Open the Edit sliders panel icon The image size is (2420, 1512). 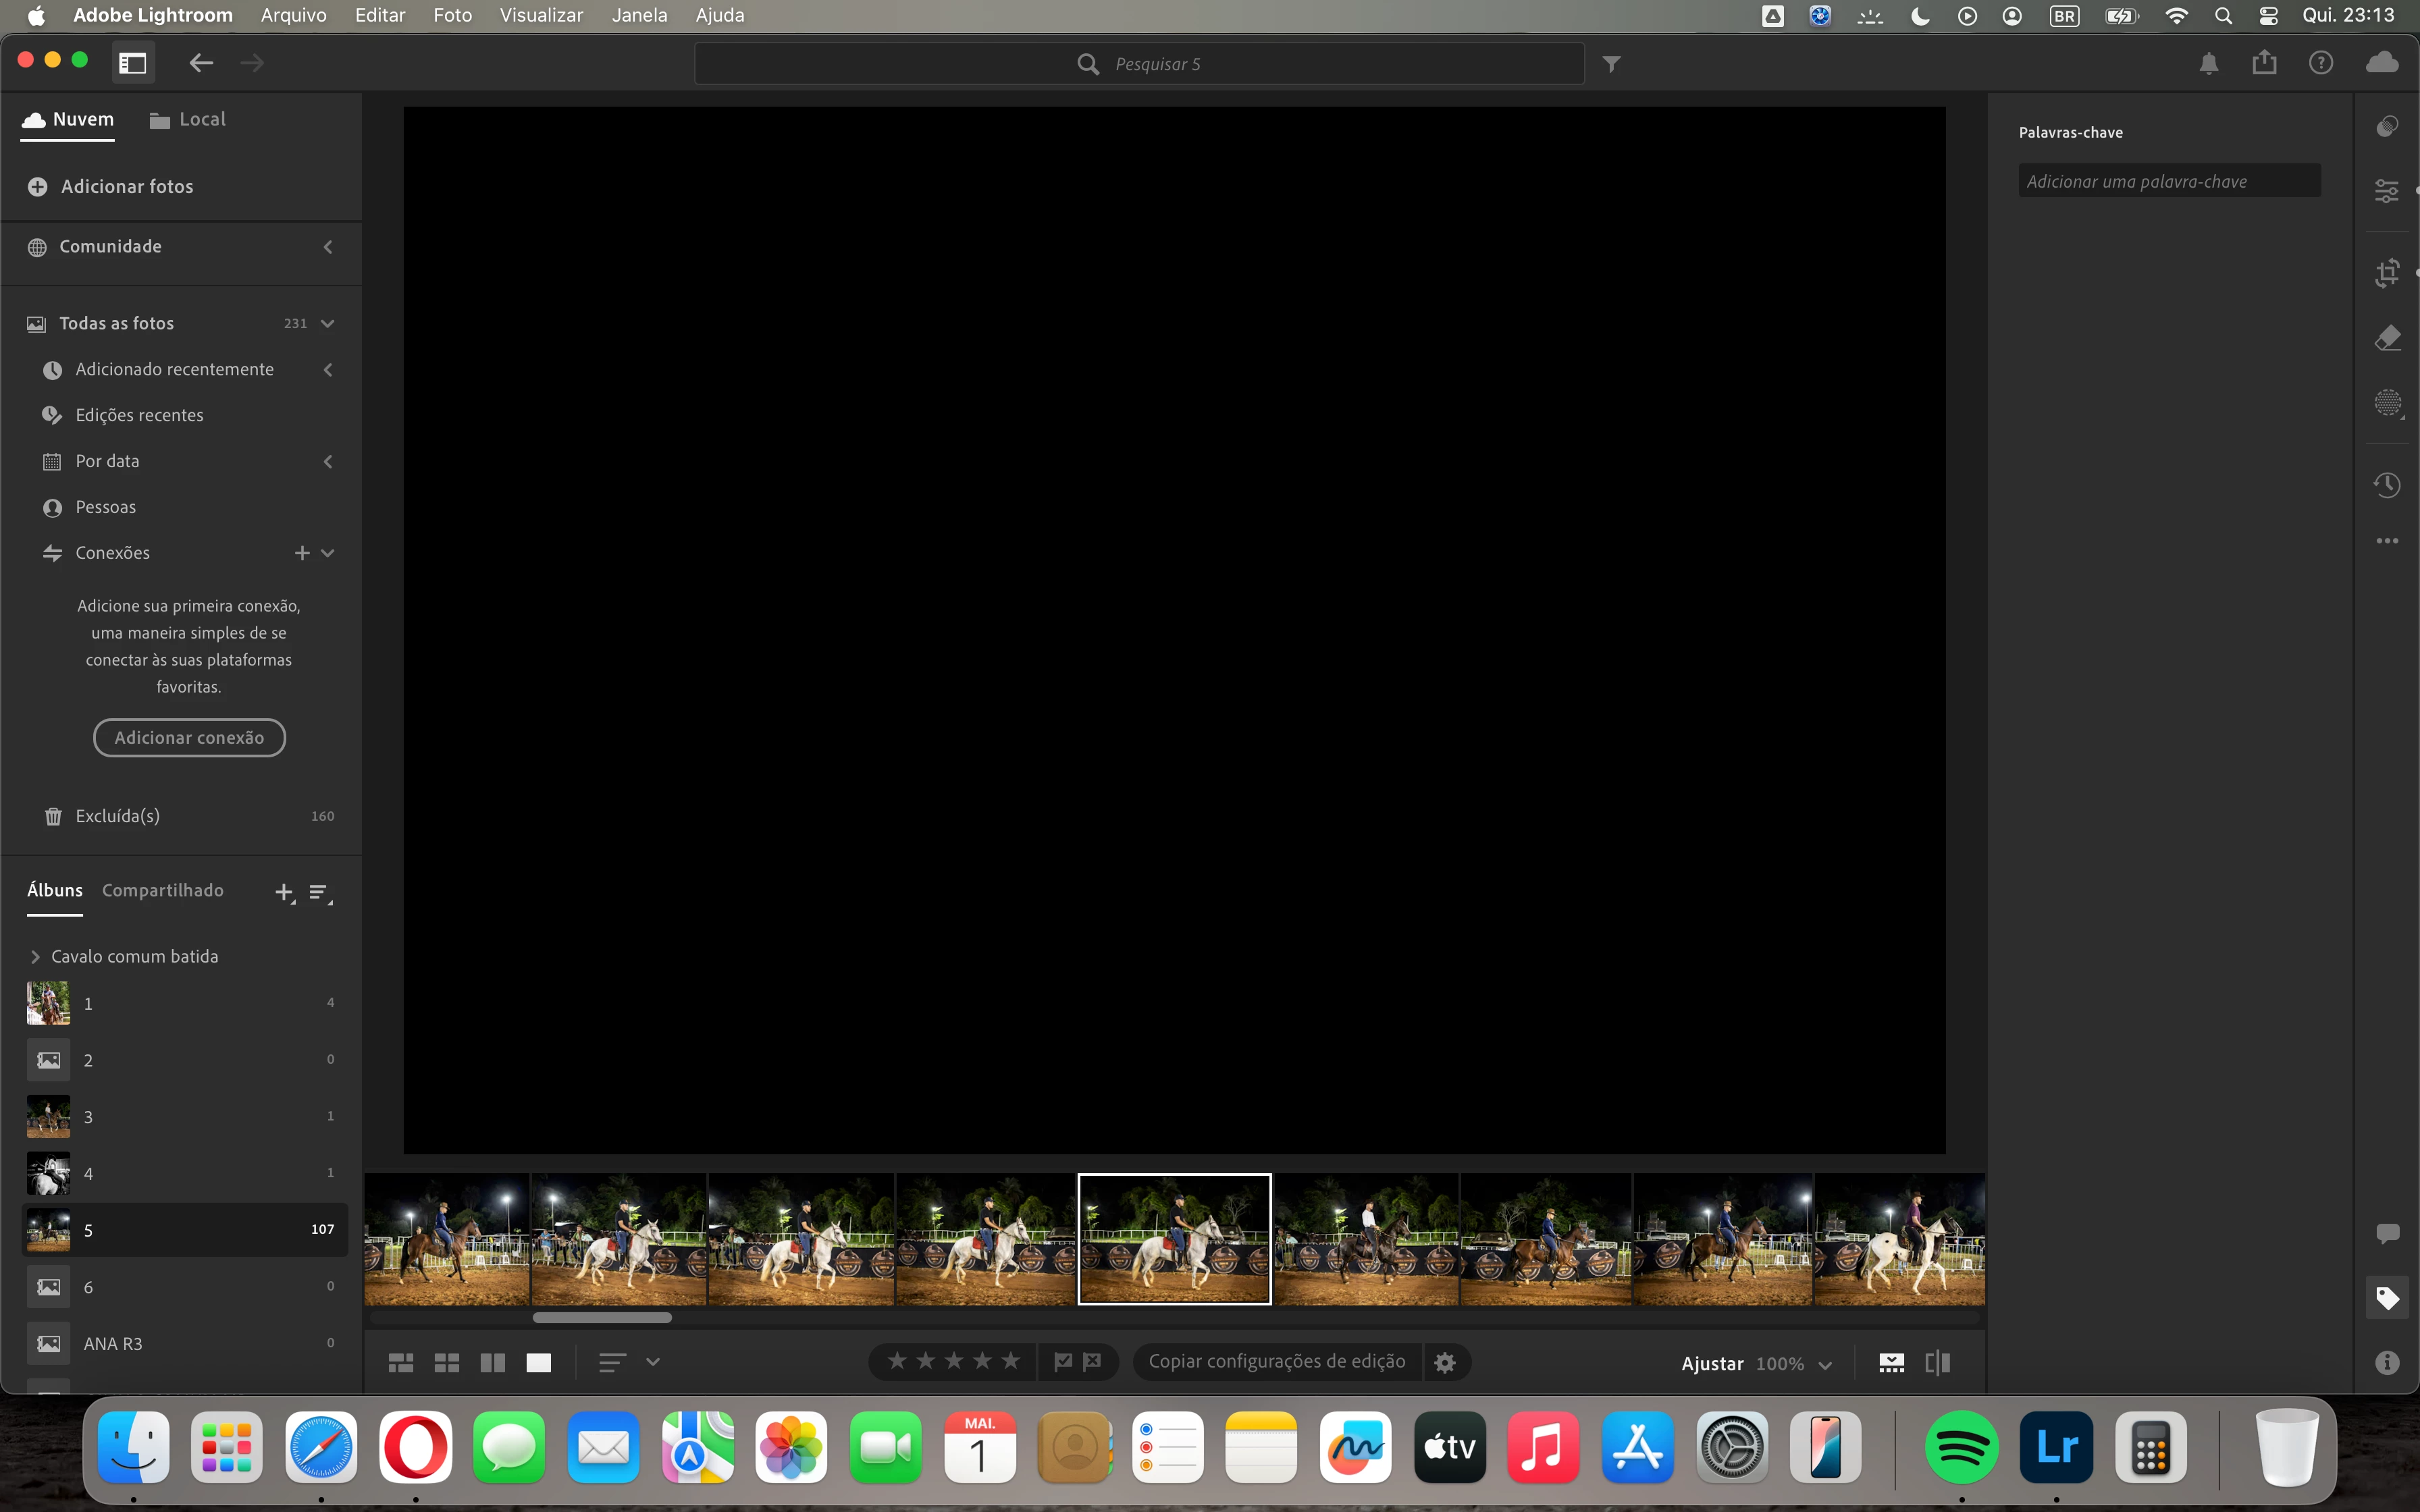click(2387, 190)
